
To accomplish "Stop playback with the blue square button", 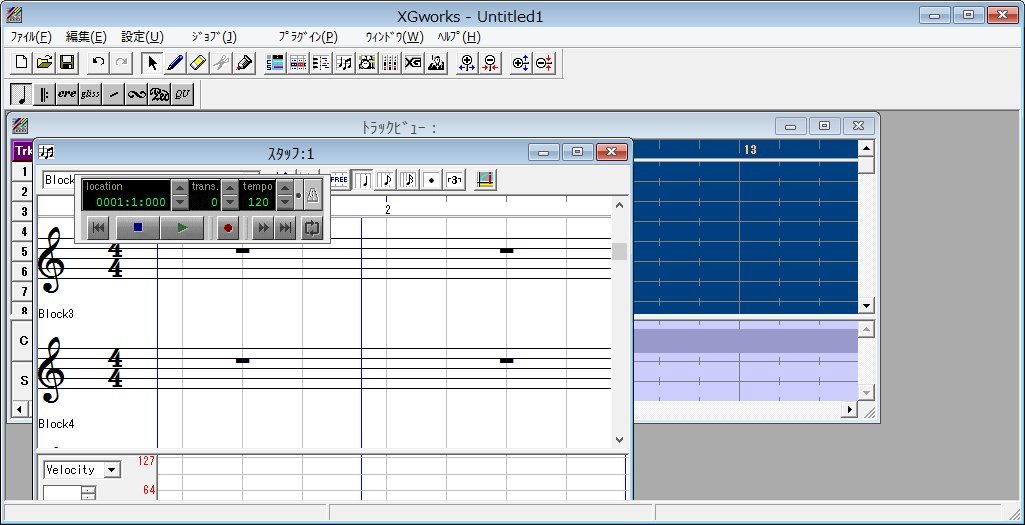I will click(x=137, y=228).
